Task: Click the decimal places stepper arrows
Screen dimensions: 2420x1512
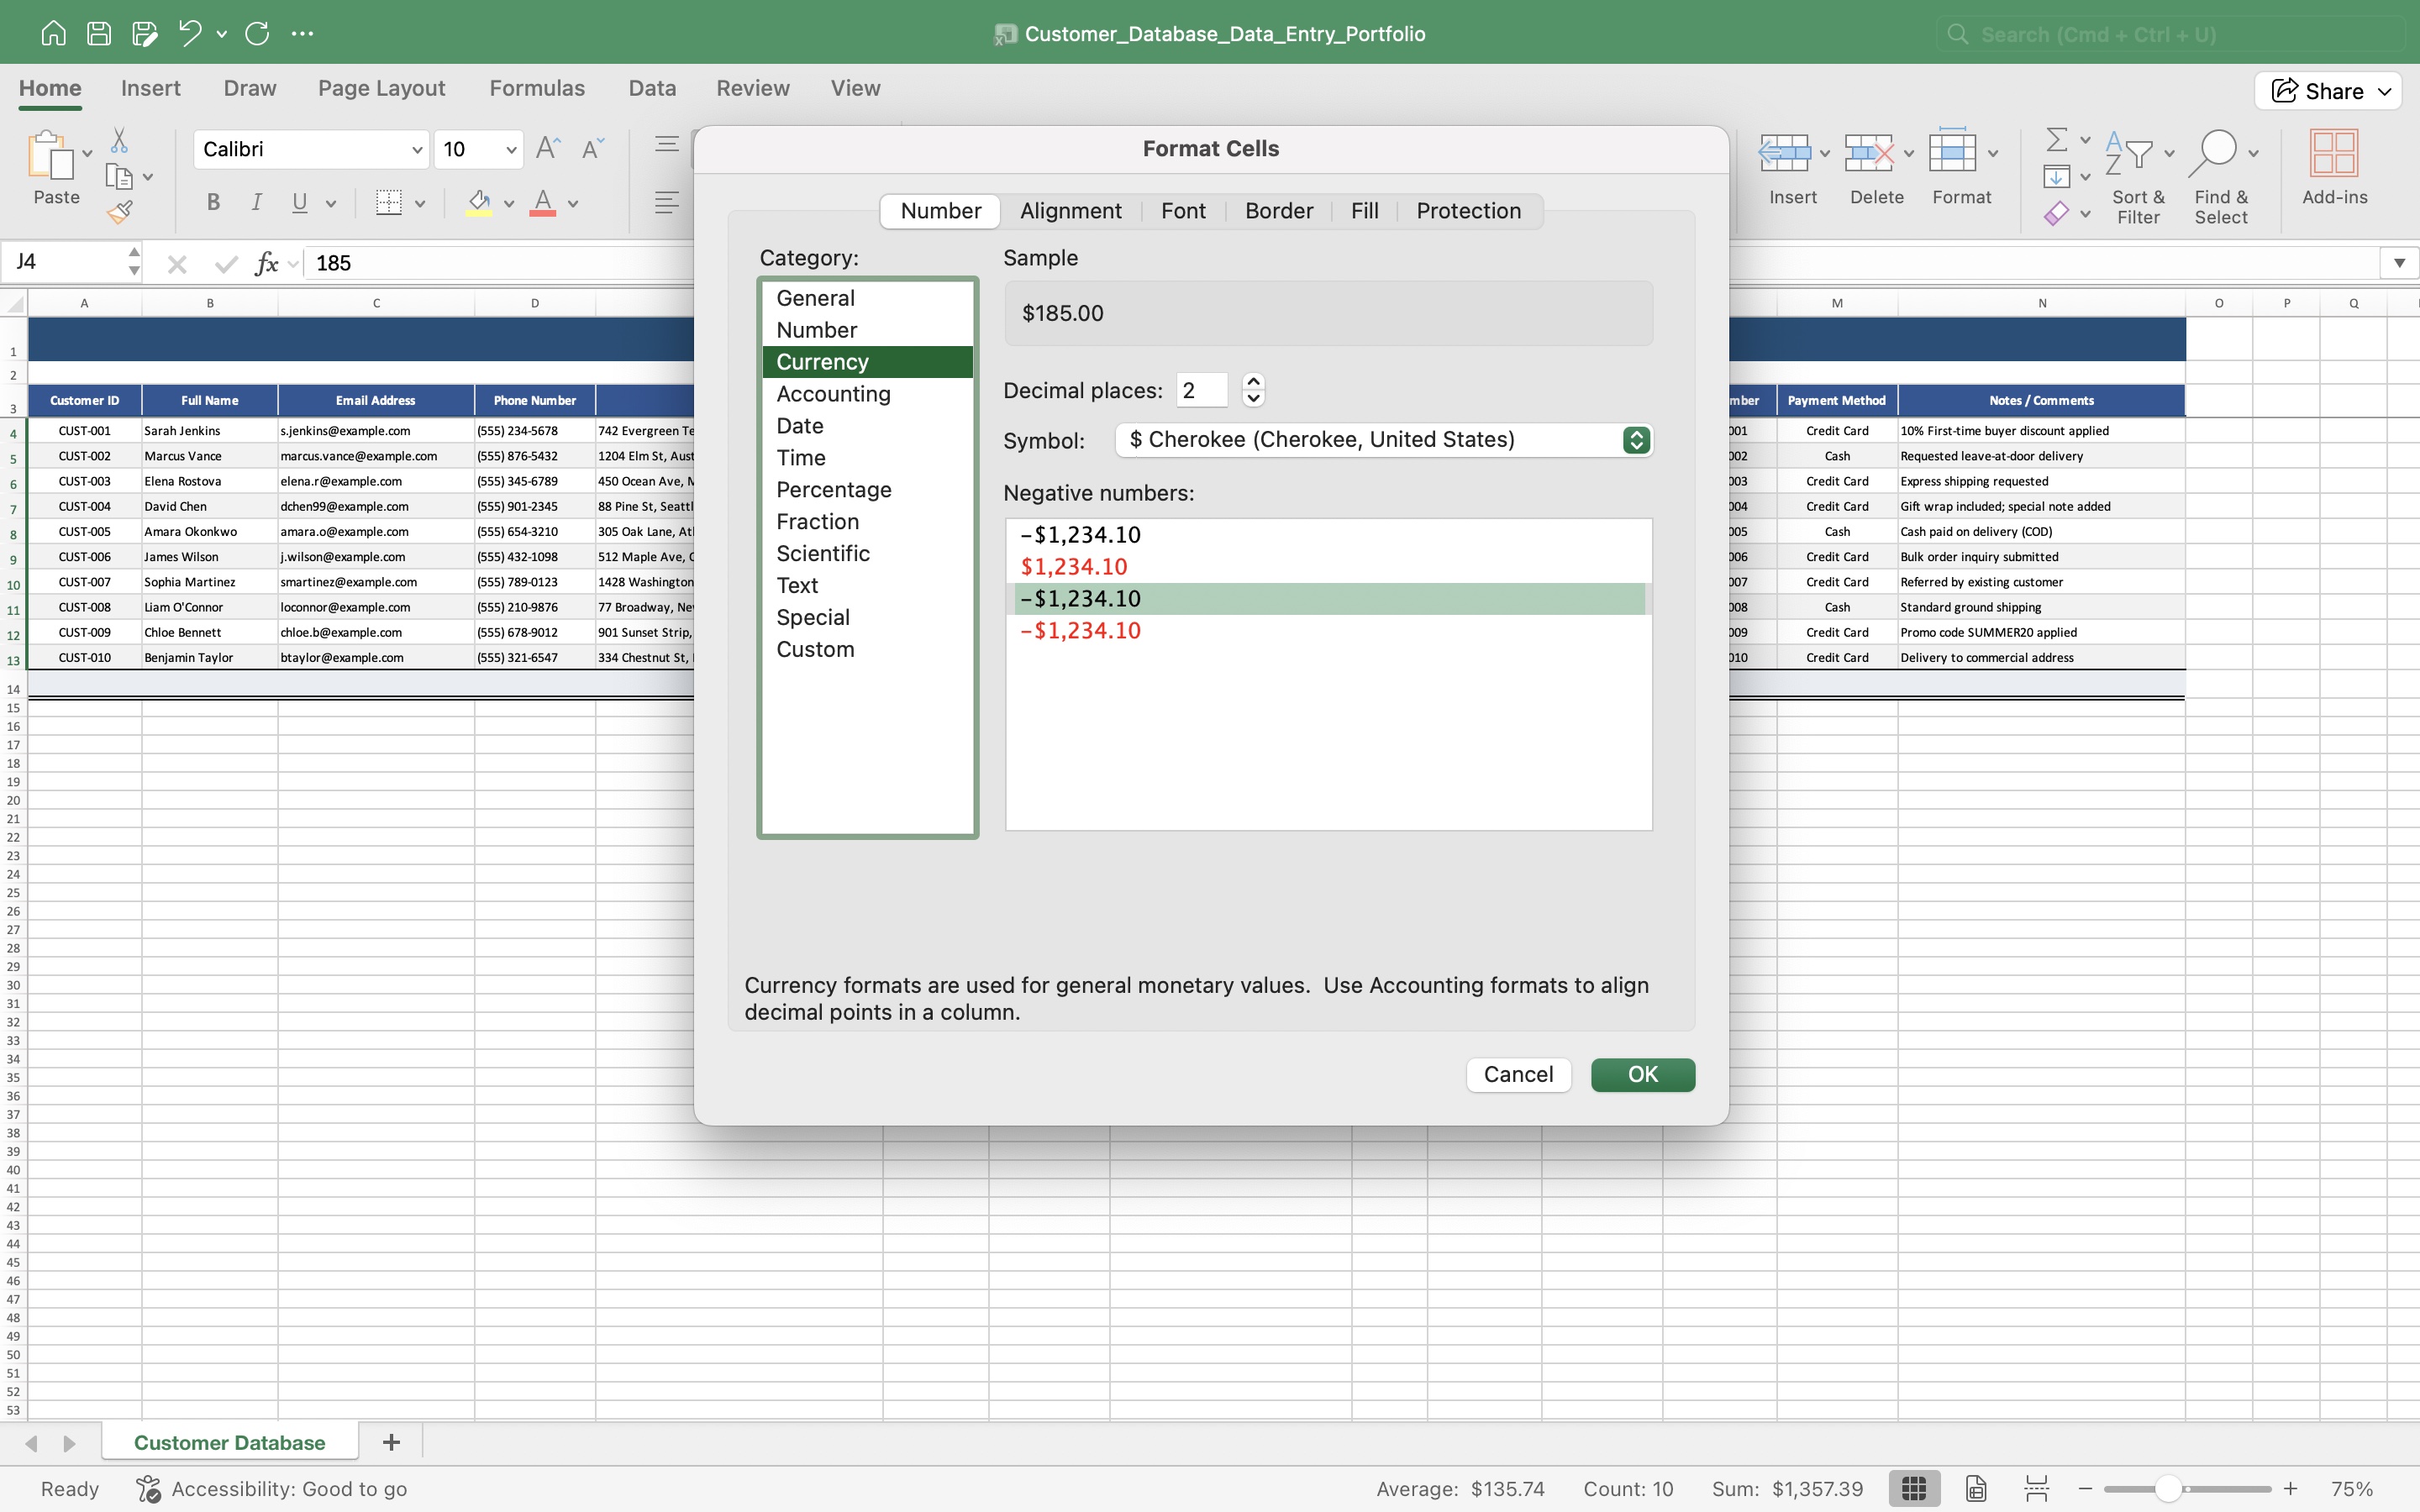Action: (1253, 390)
